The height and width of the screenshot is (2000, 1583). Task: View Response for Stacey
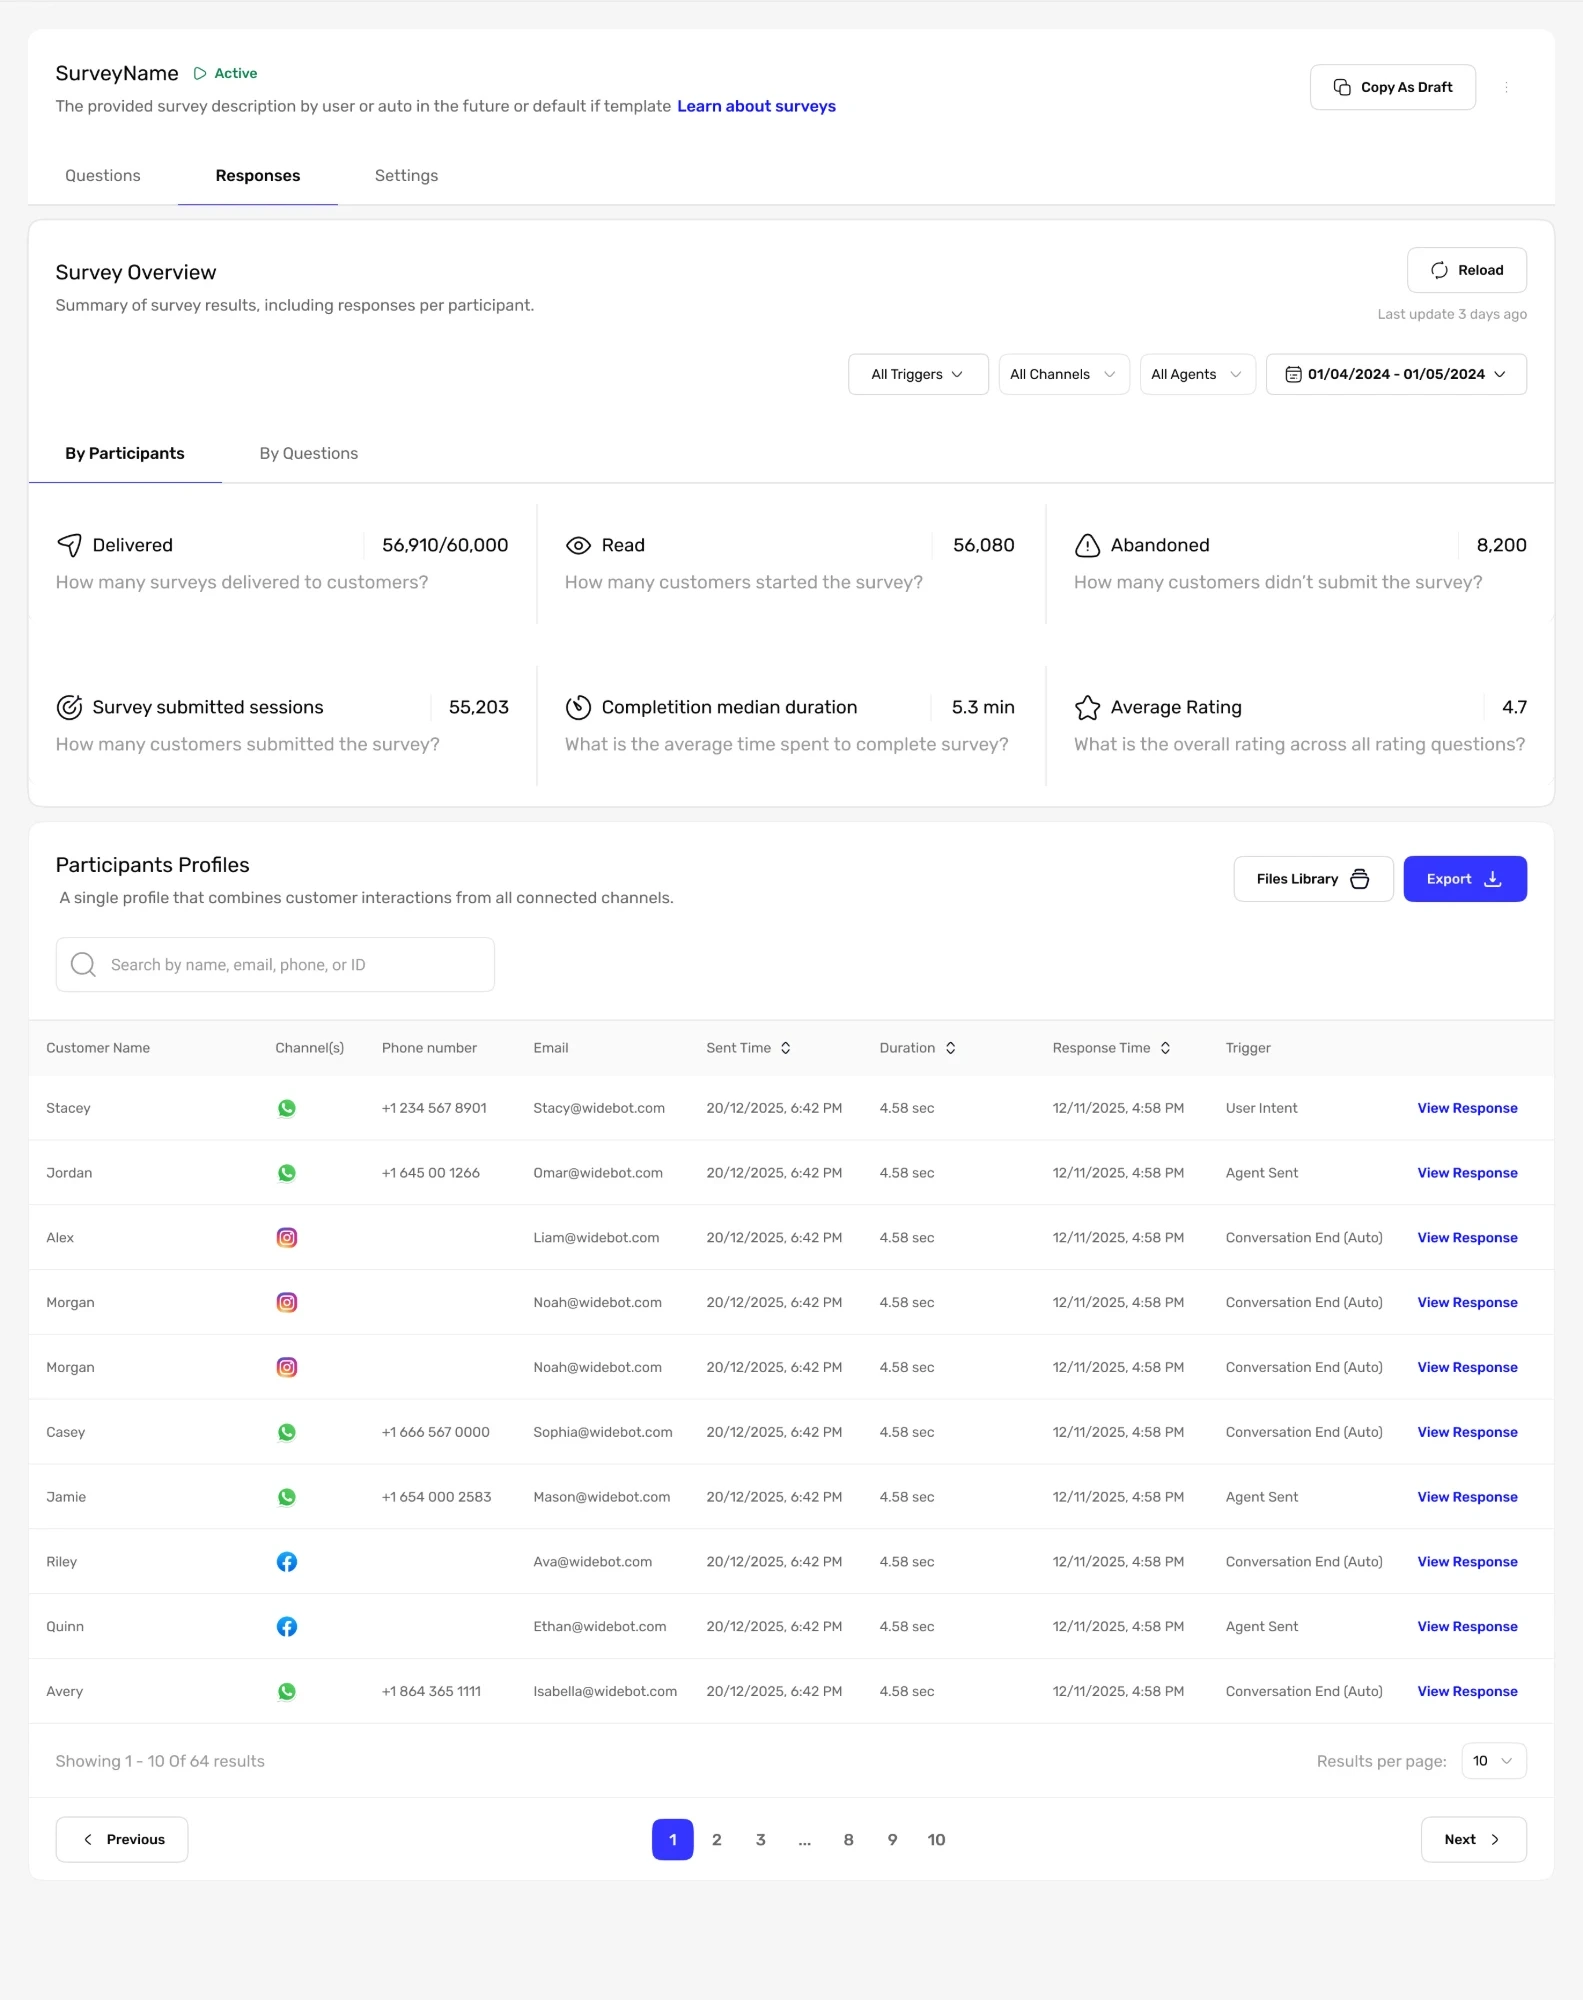(x=1467, y=1108)
